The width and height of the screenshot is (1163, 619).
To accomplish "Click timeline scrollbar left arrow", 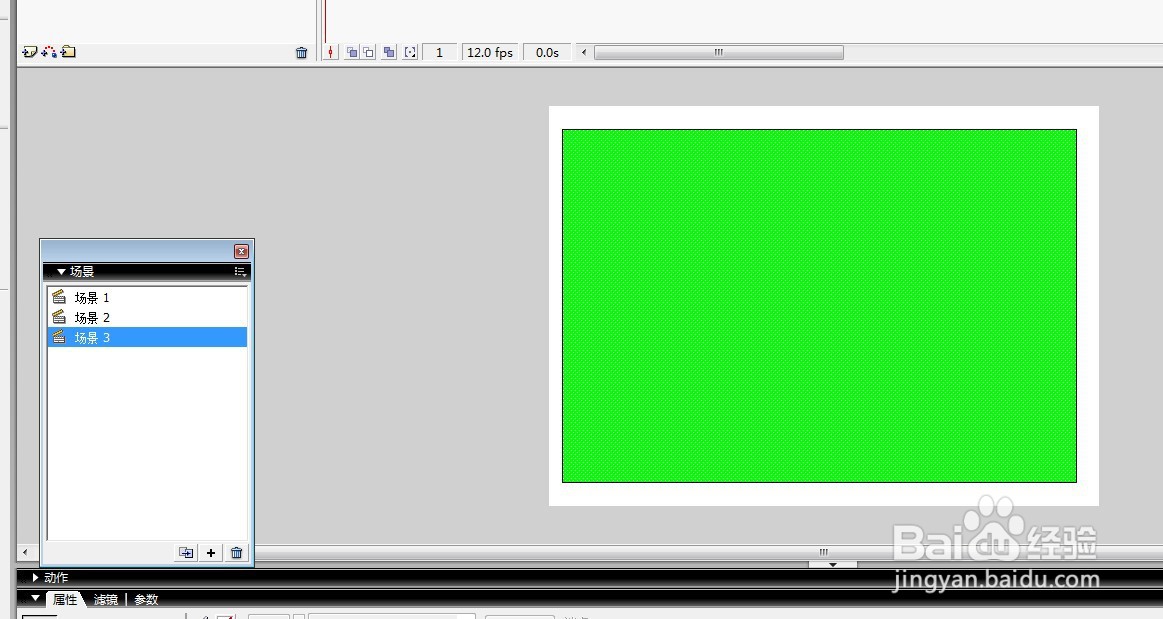I will (x=584, y=53).
